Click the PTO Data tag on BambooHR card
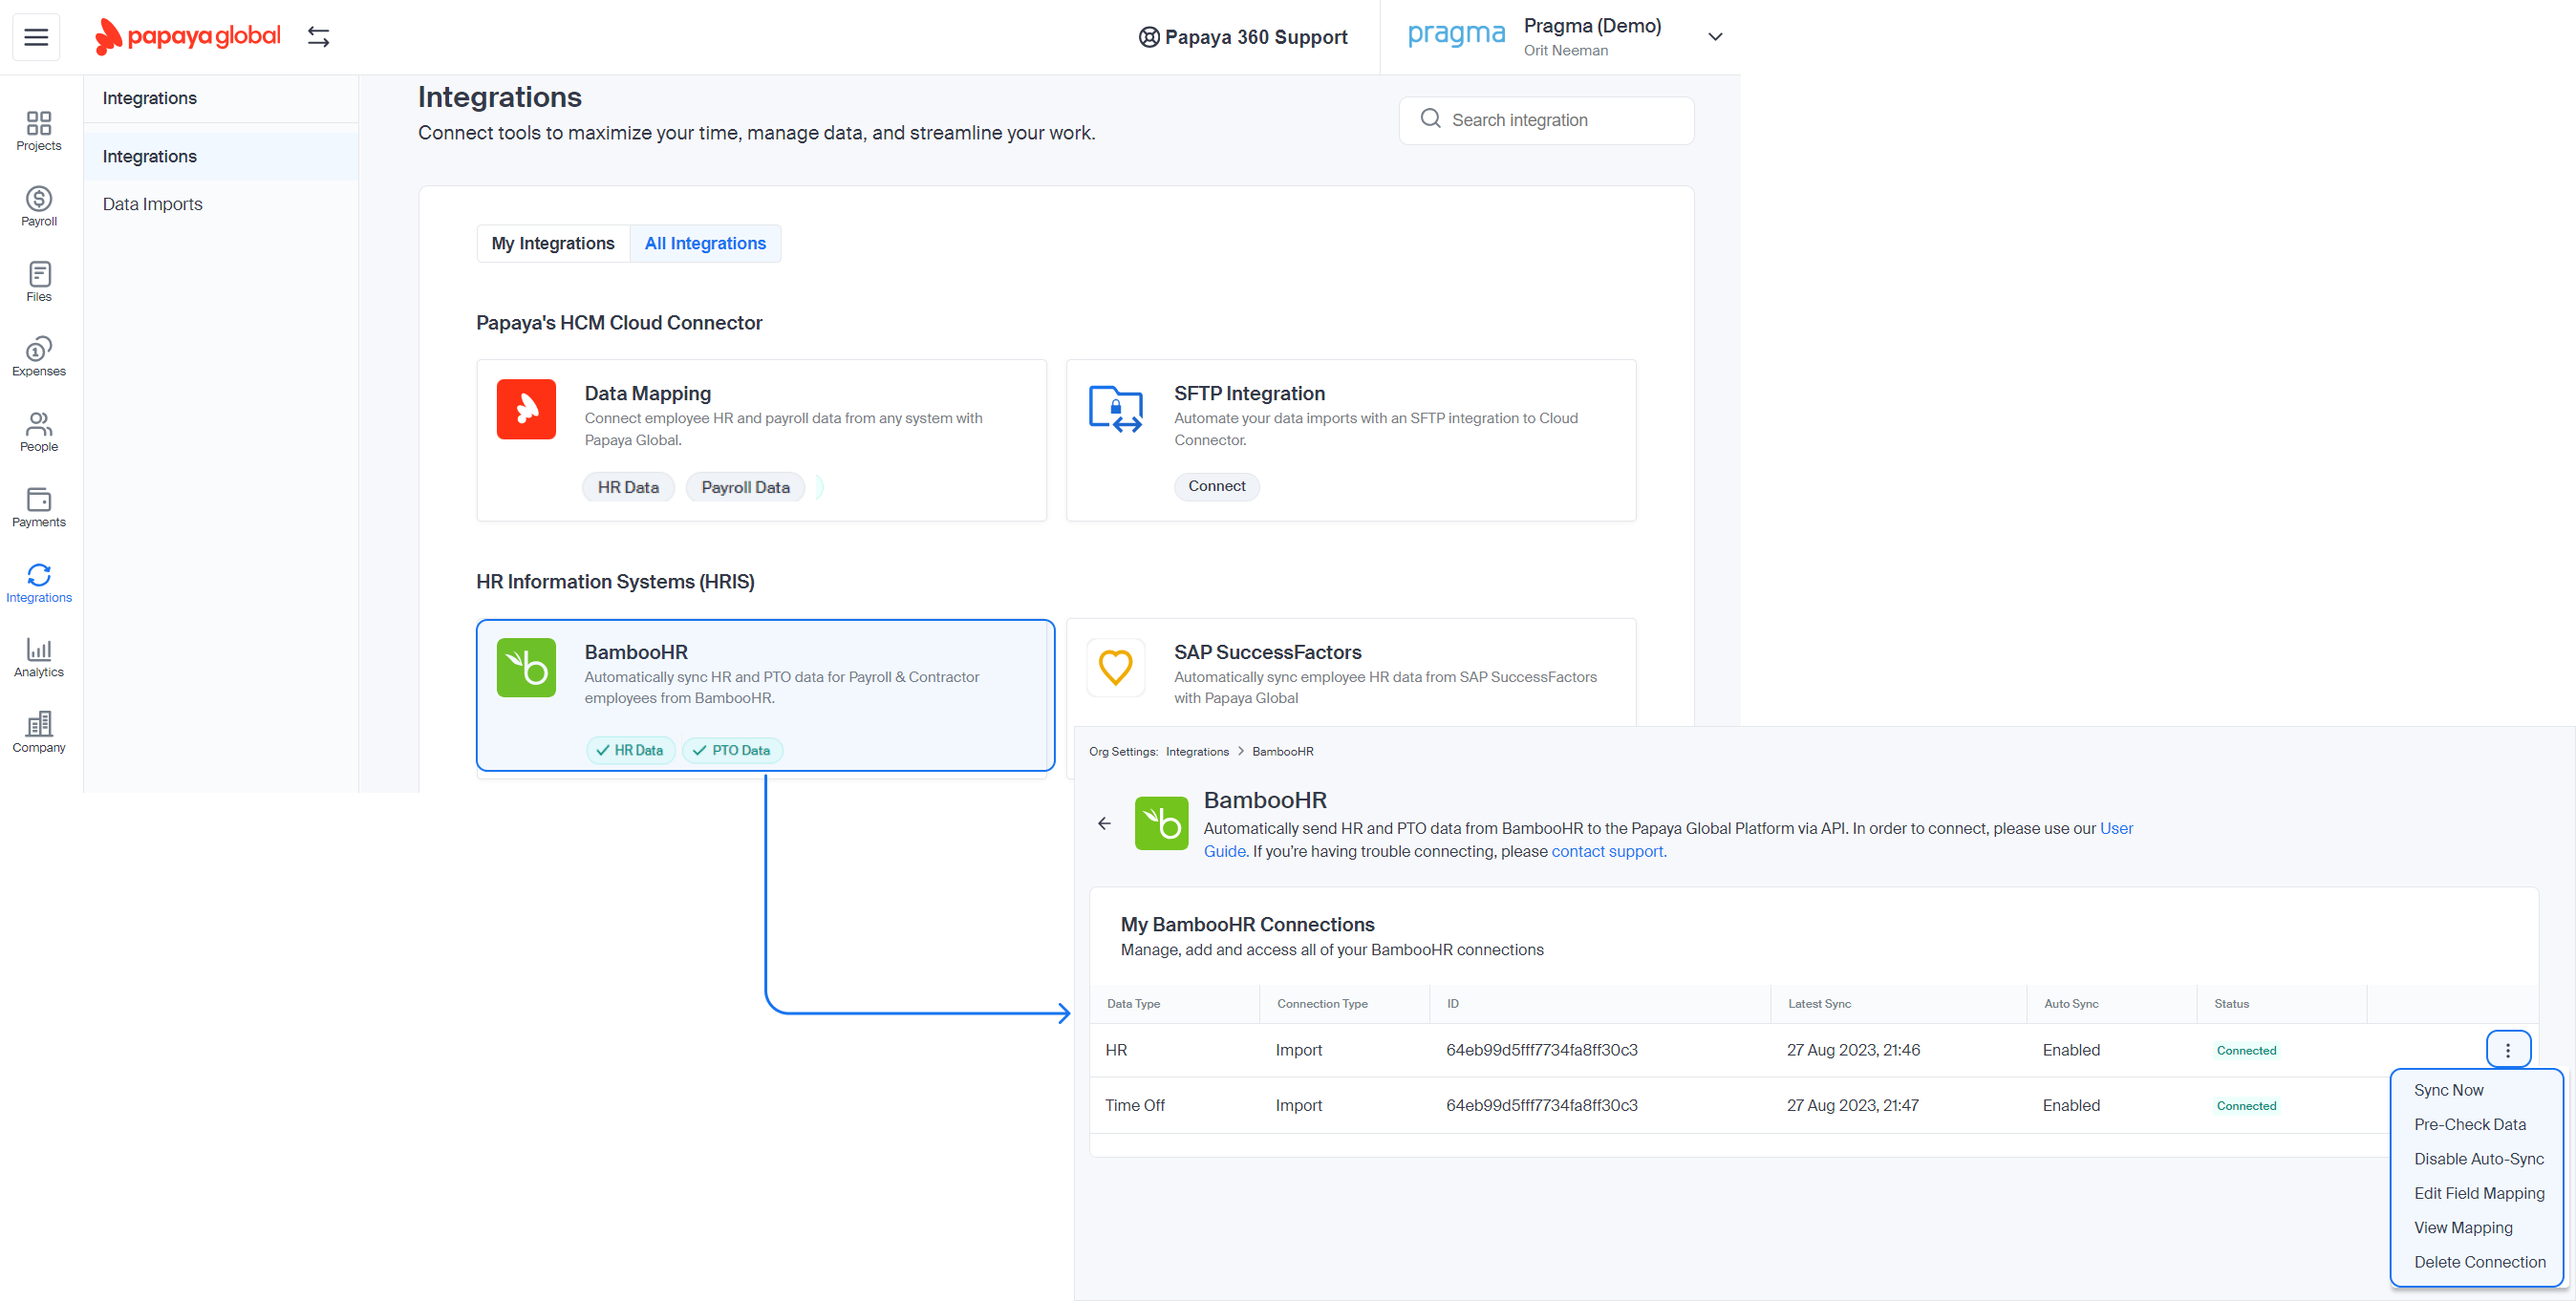Screen dimensions: 2576x1301 (732, 750)
